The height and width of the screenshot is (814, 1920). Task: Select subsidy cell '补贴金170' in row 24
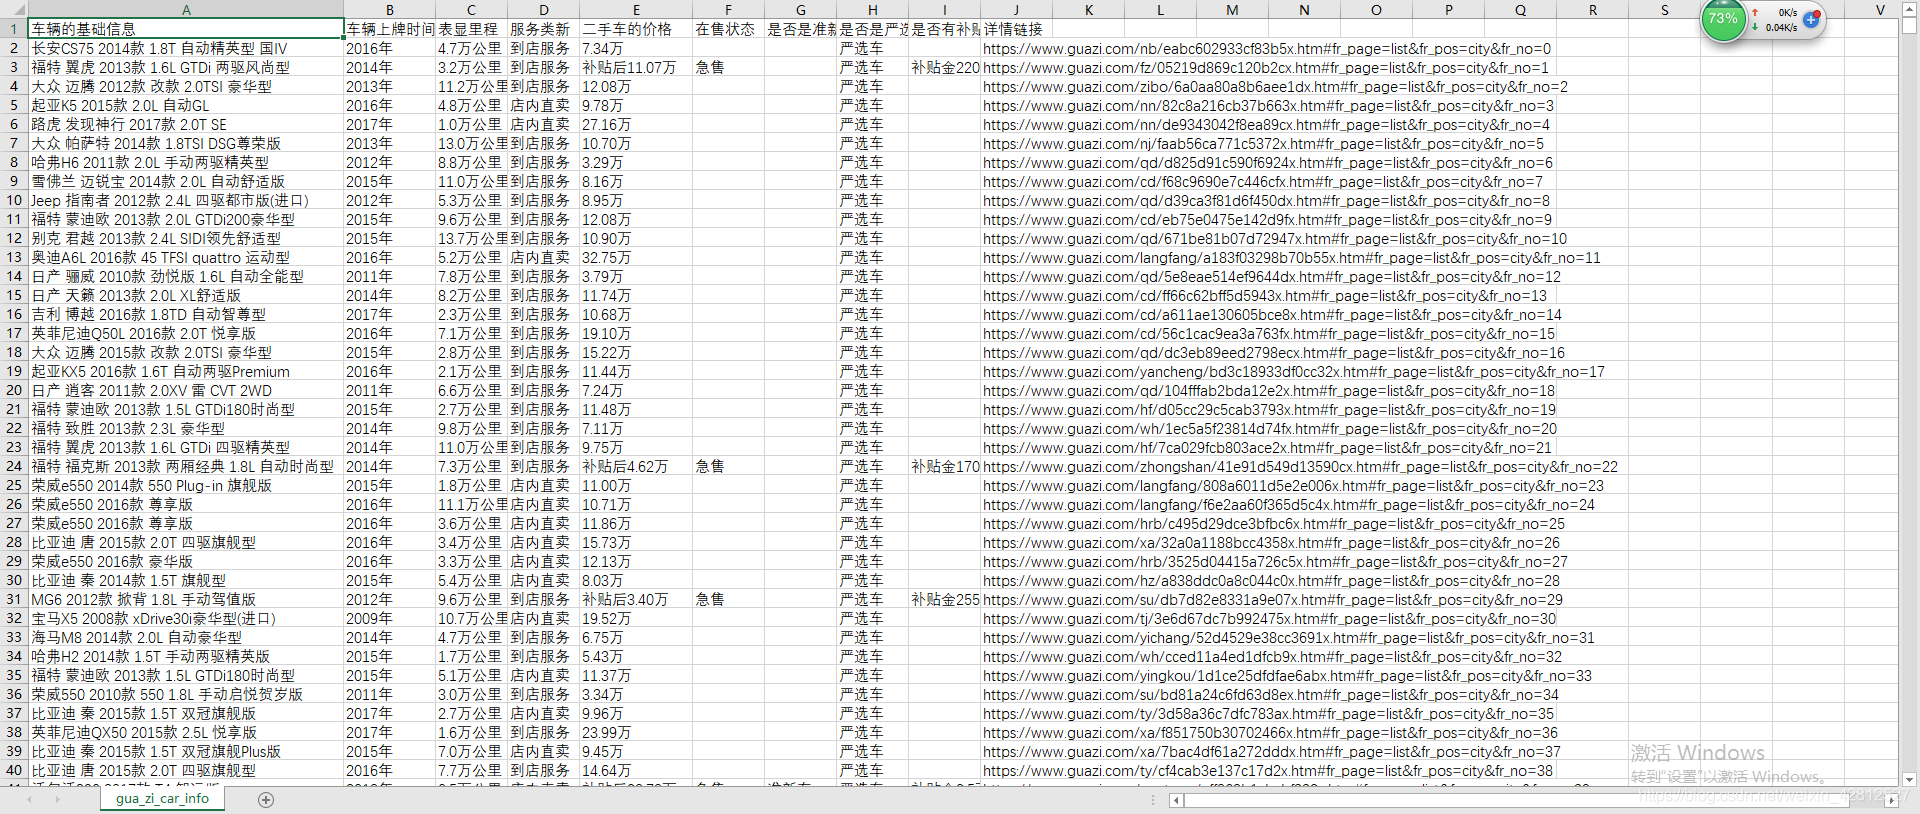click(x=945, y=466)
